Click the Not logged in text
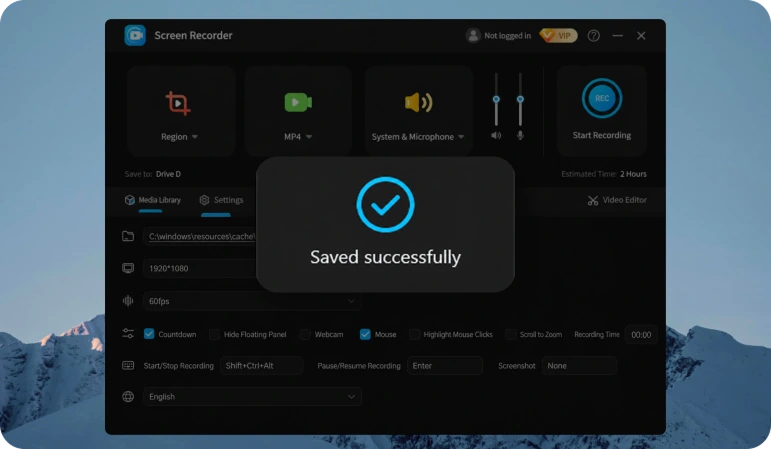 point(507,35)
